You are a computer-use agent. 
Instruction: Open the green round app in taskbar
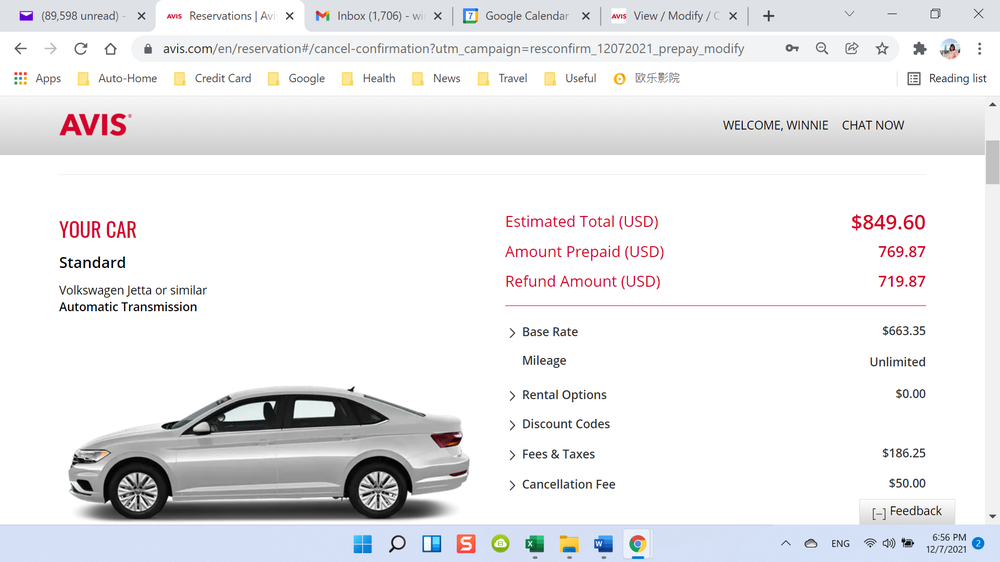point(501,544)
